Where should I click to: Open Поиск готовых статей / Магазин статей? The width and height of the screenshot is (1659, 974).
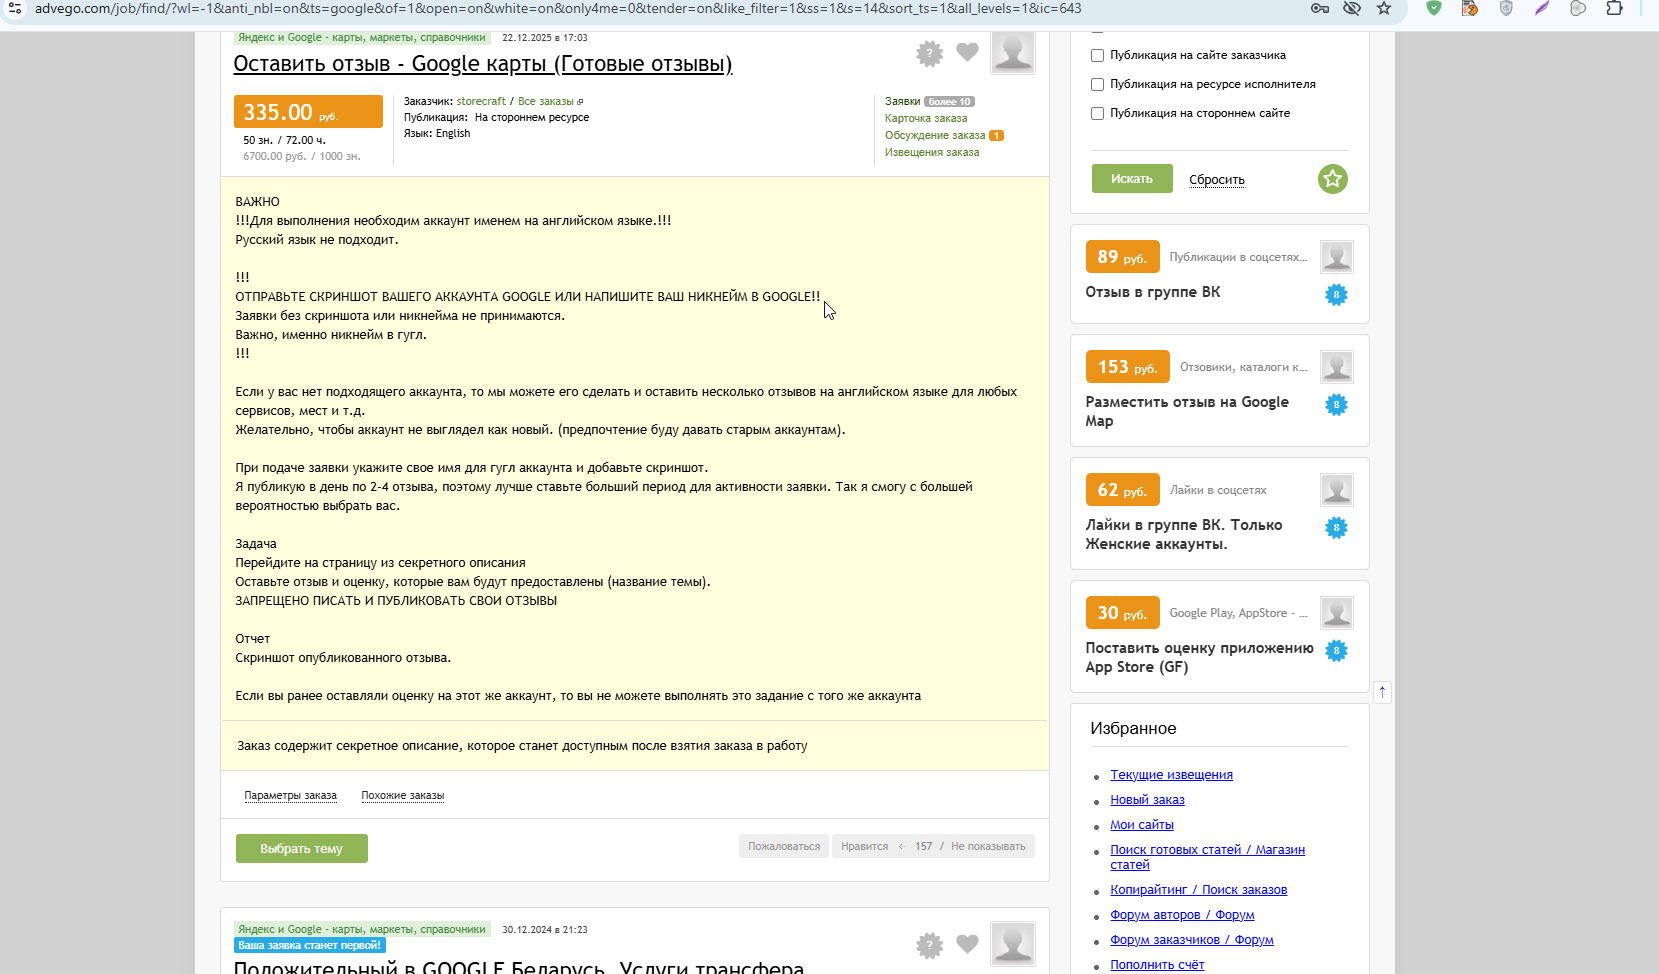point(1207,857)
